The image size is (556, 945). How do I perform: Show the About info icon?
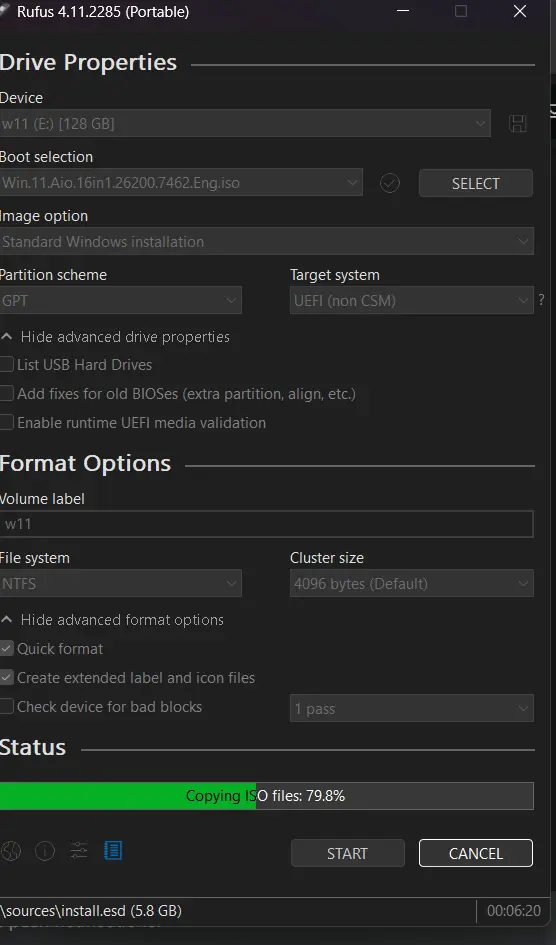[45, 850]
